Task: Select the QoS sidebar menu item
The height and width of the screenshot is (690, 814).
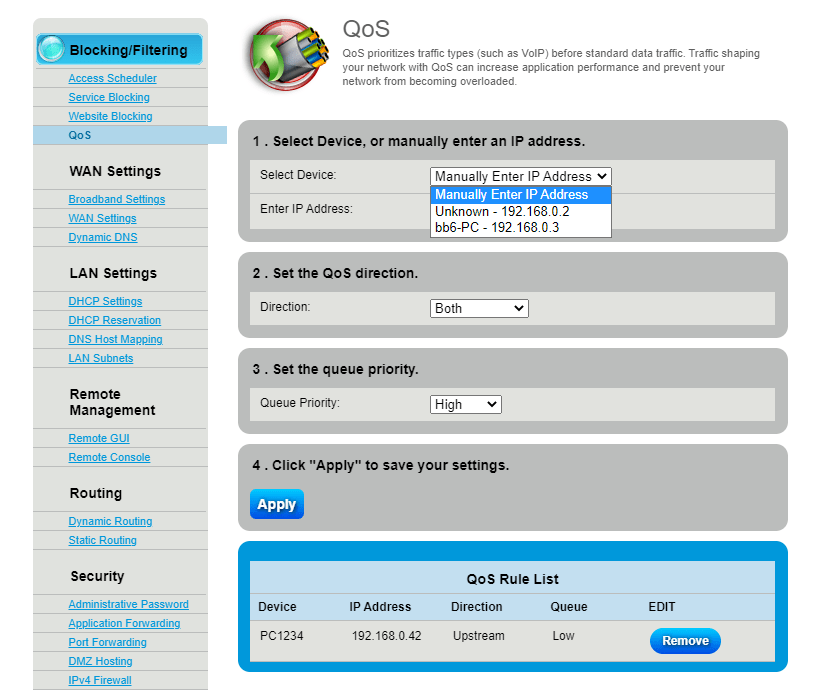Action: click(80, 135)
